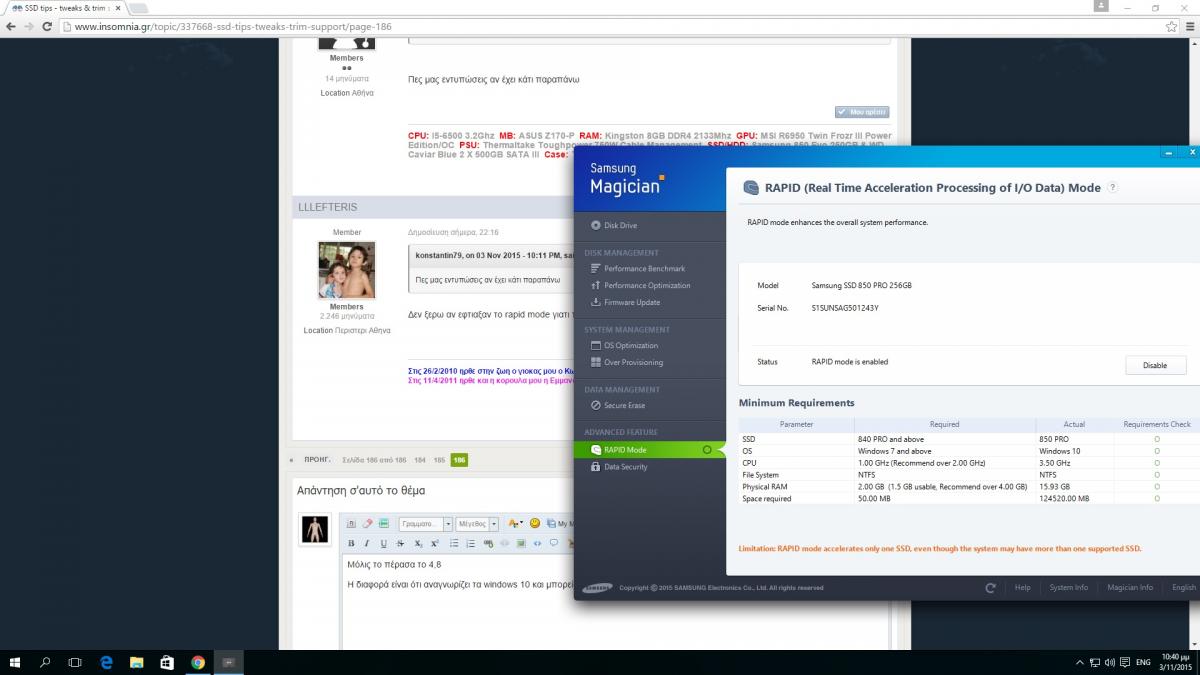The width and height of the screenshot is (1200, 675).
Task: Open Disk Drive in Magician sidebar
Action: pos(620,225)
